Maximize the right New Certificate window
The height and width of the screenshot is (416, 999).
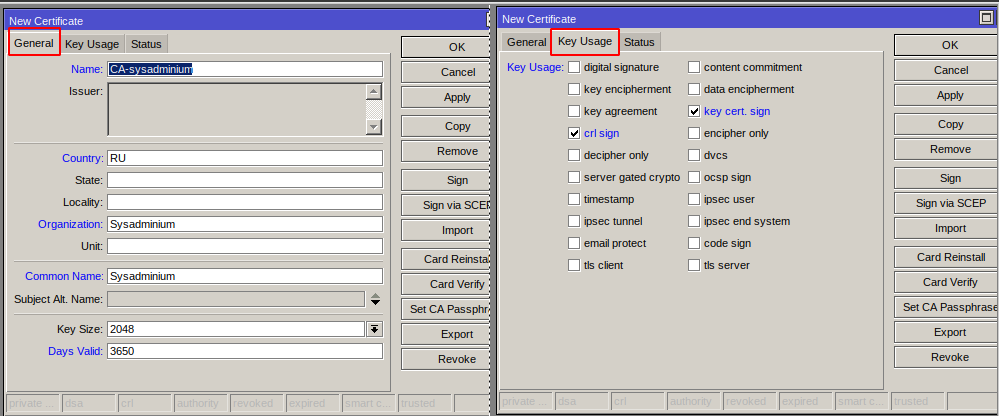[x=986, y=18]
